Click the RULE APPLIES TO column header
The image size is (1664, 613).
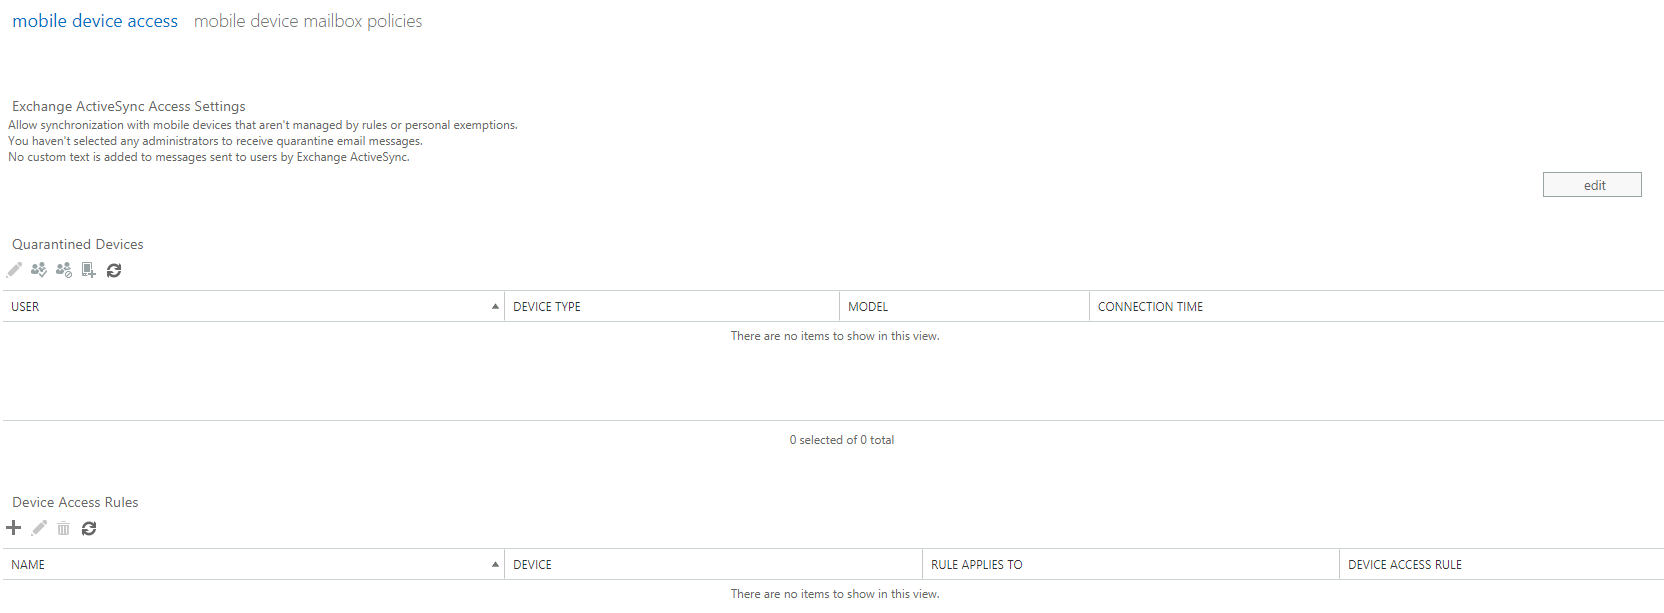click(1130, 565)
